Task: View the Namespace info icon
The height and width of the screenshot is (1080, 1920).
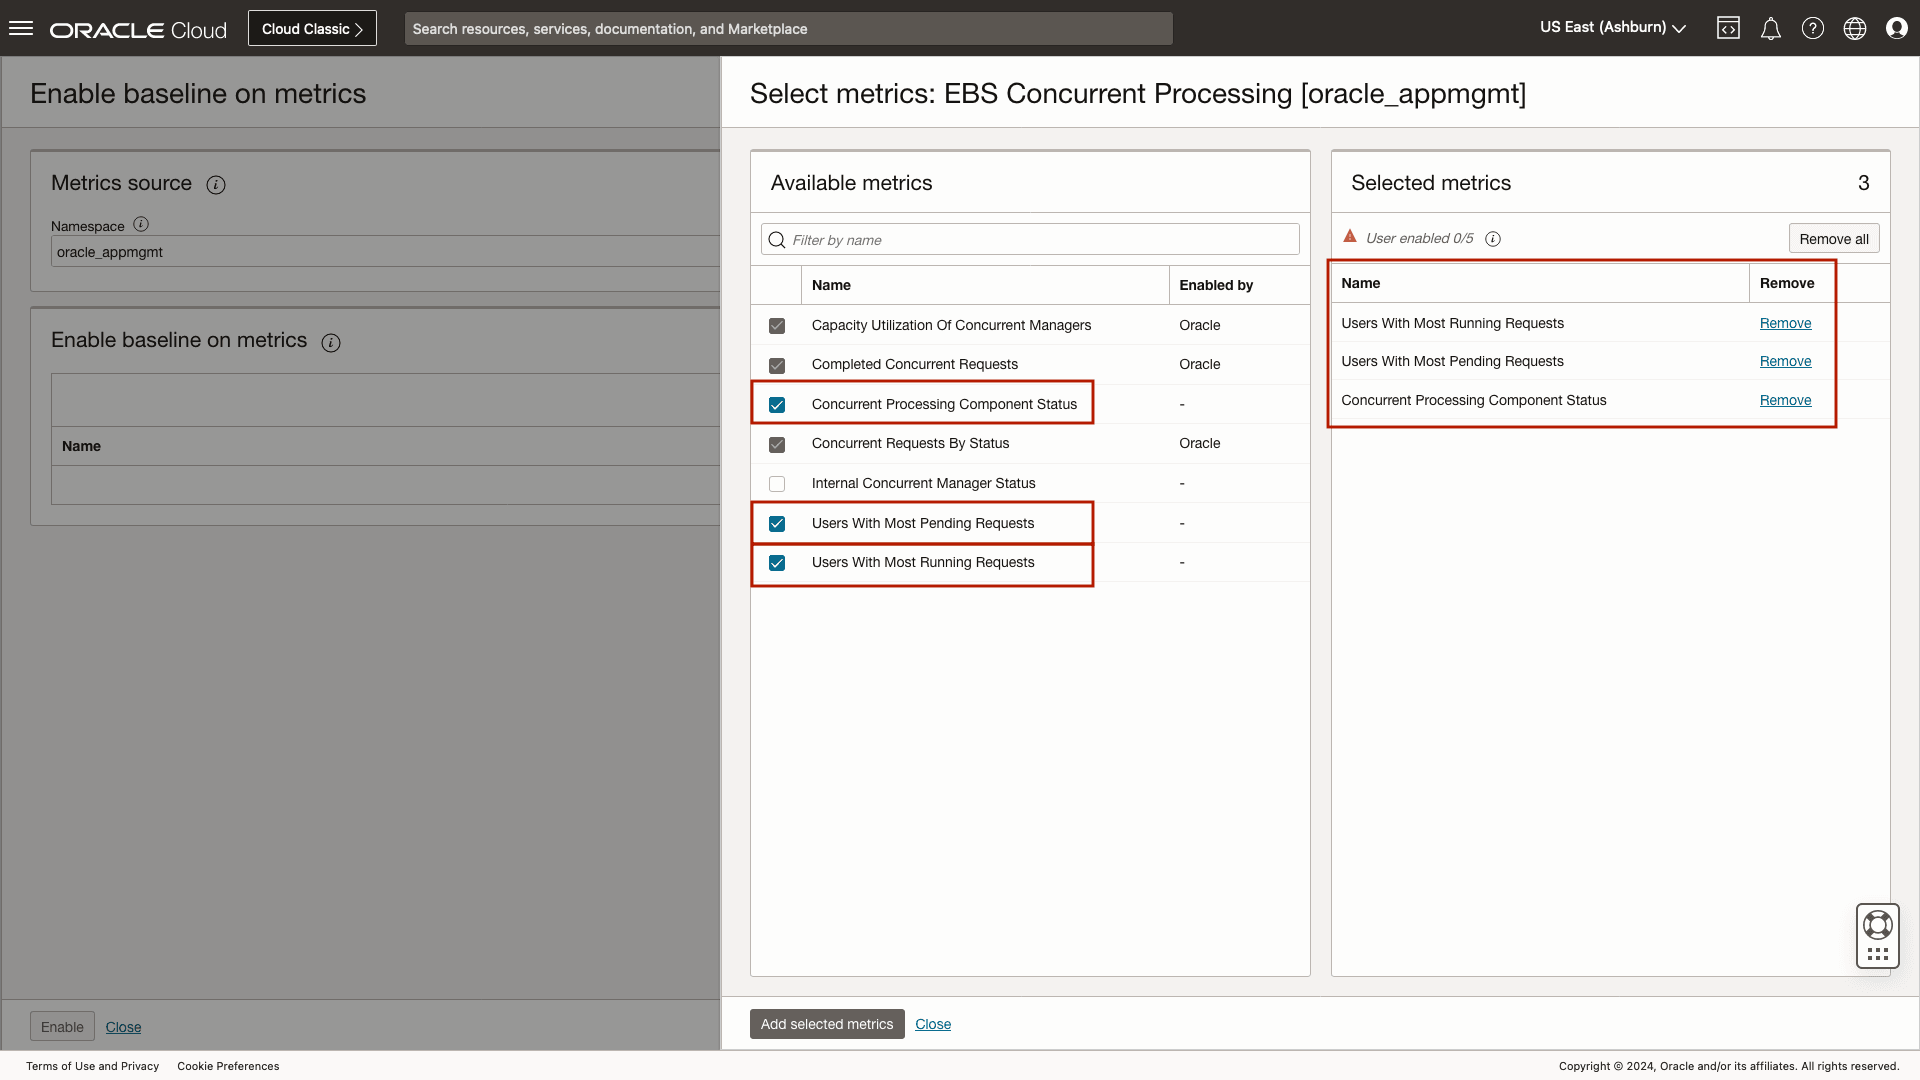Action: point(140,224)
